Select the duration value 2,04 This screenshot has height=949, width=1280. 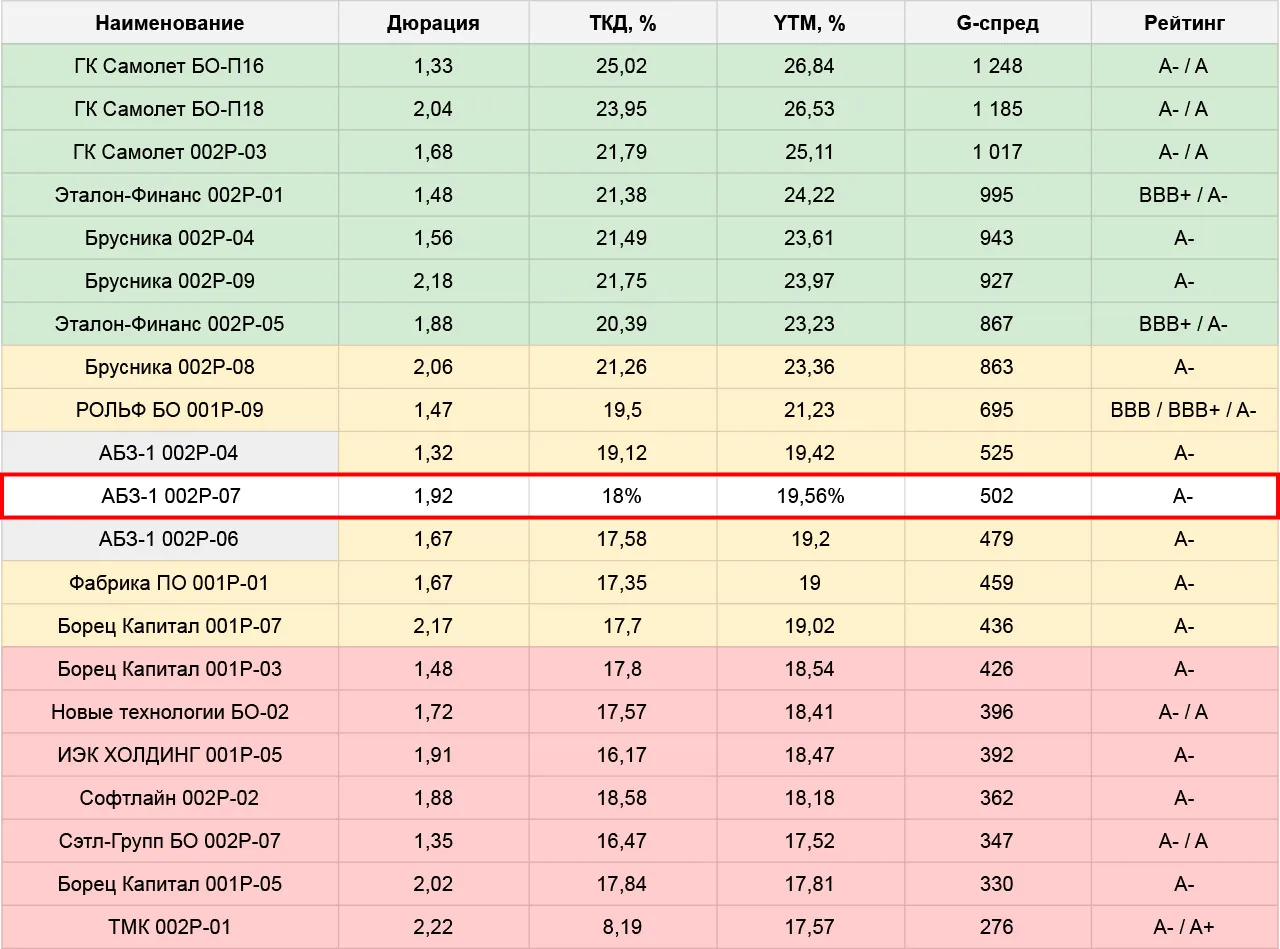[x=433, y=109]
